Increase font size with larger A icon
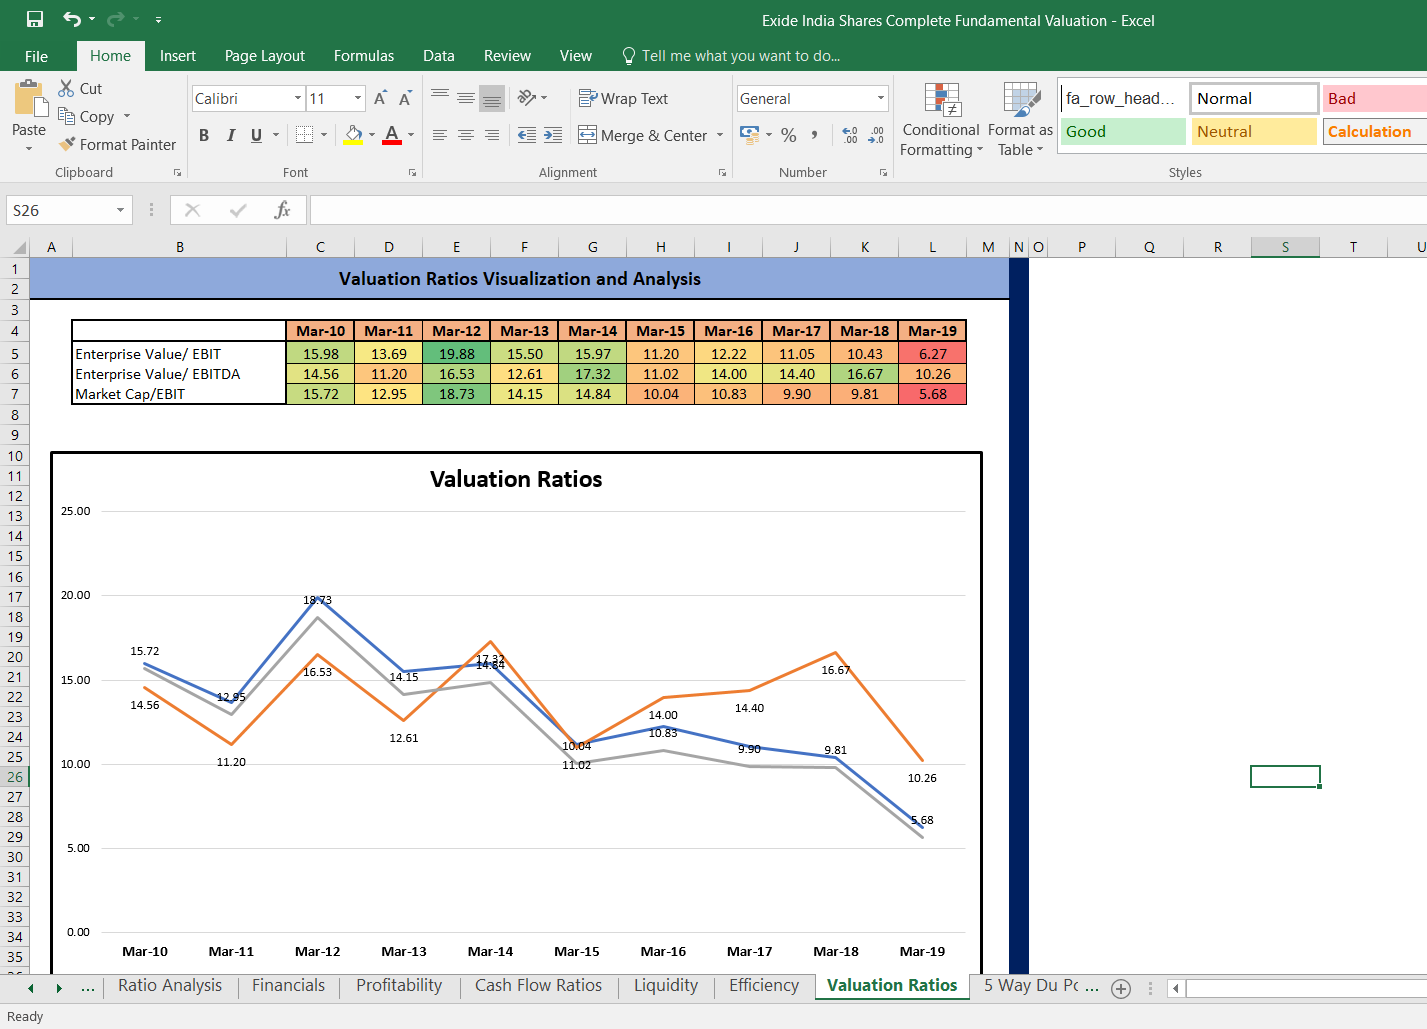1427x1029 pixels. point(380,98)
